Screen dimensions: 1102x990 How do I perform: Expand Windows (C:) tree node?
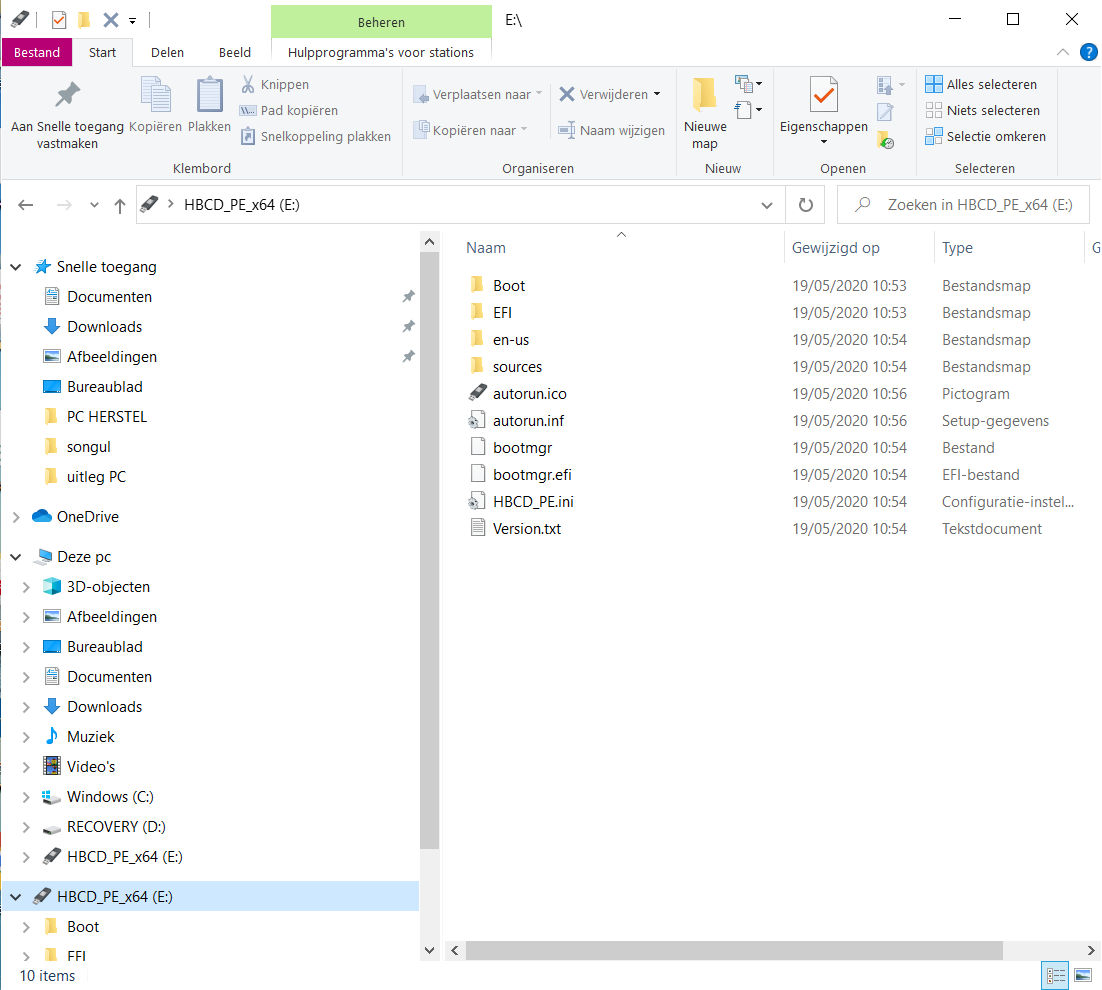[26, 797]
